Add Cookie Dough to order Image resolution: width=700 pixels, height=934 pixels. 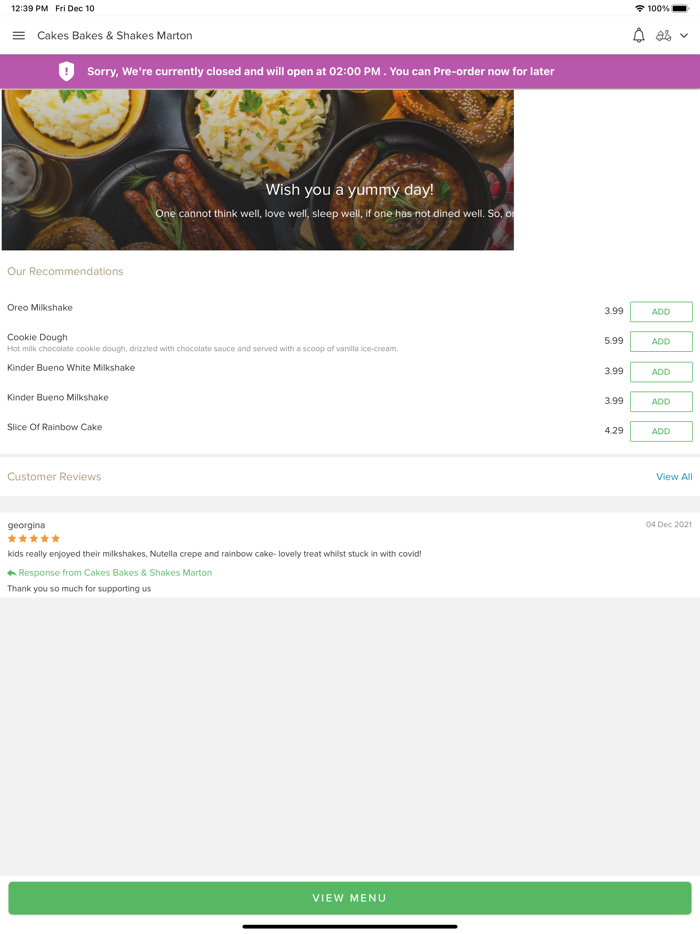660,341
